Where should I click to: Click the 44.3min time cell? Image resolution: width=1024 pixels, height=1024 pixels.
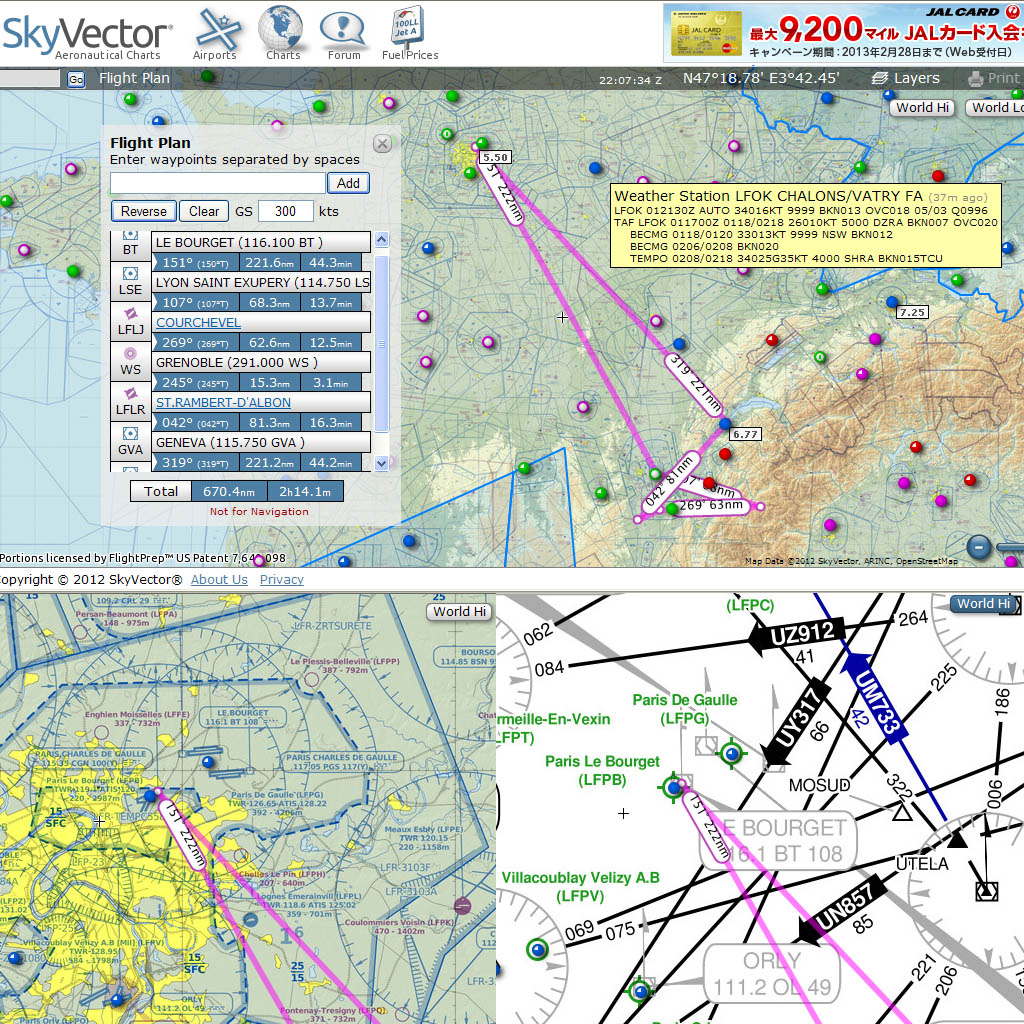330,263
